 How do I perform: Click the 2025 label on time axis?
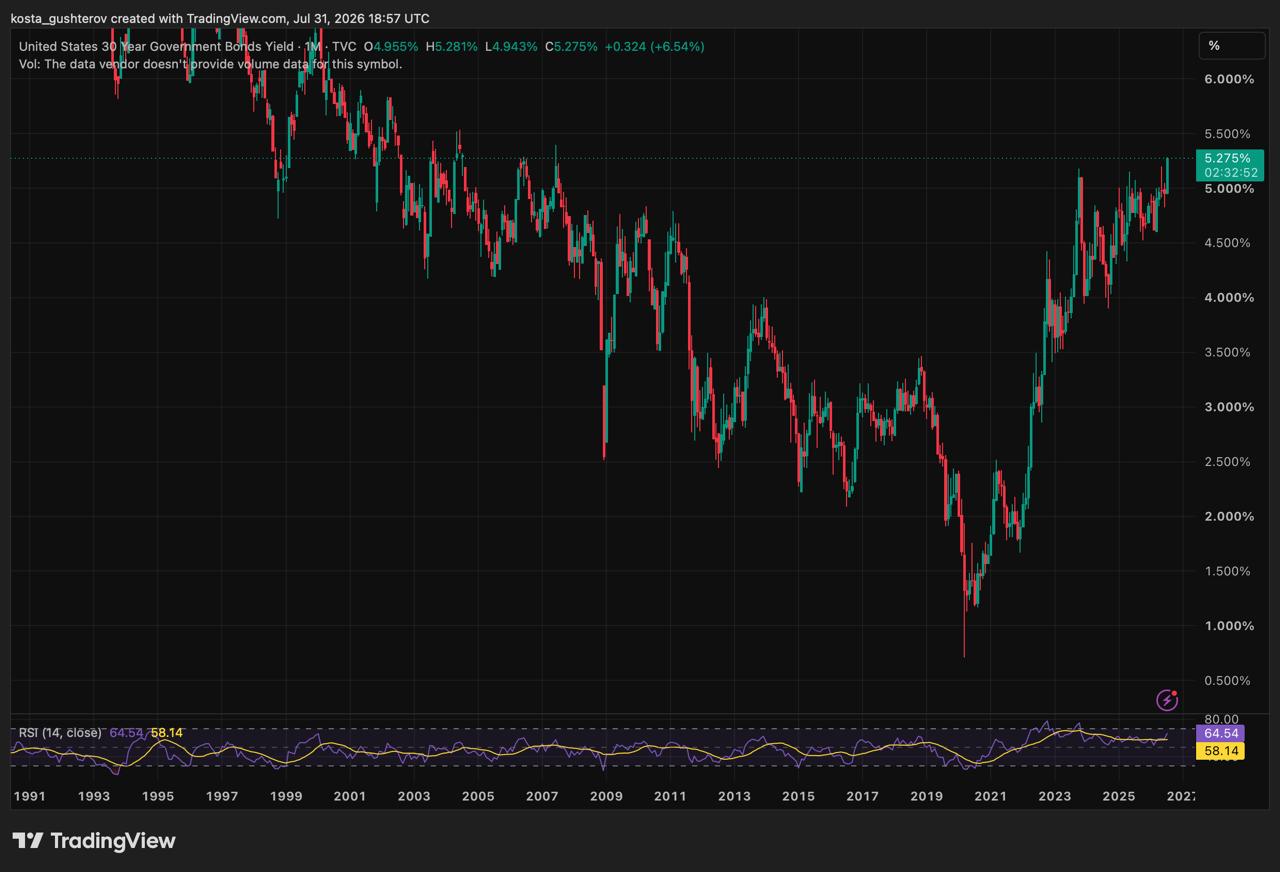(x=1119, y=796)
